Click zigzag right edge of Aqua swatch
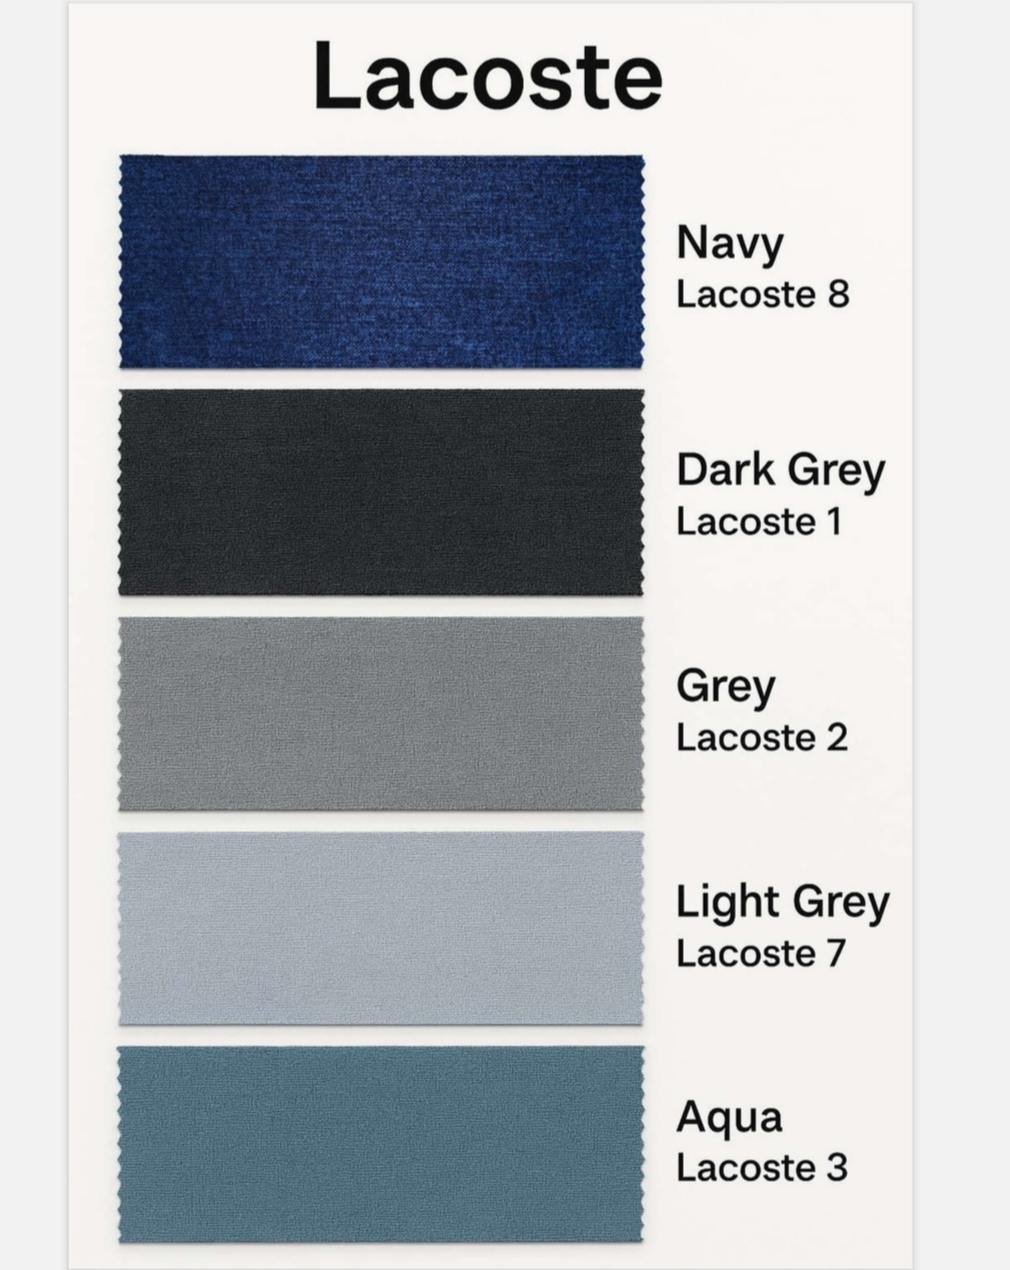This screenshot has height=1270, width=1010. 640,1144
